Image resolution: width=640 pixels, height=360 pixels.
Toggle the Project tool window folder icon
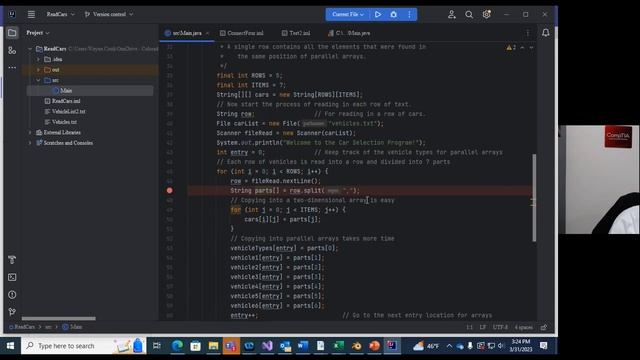point(12,33)
